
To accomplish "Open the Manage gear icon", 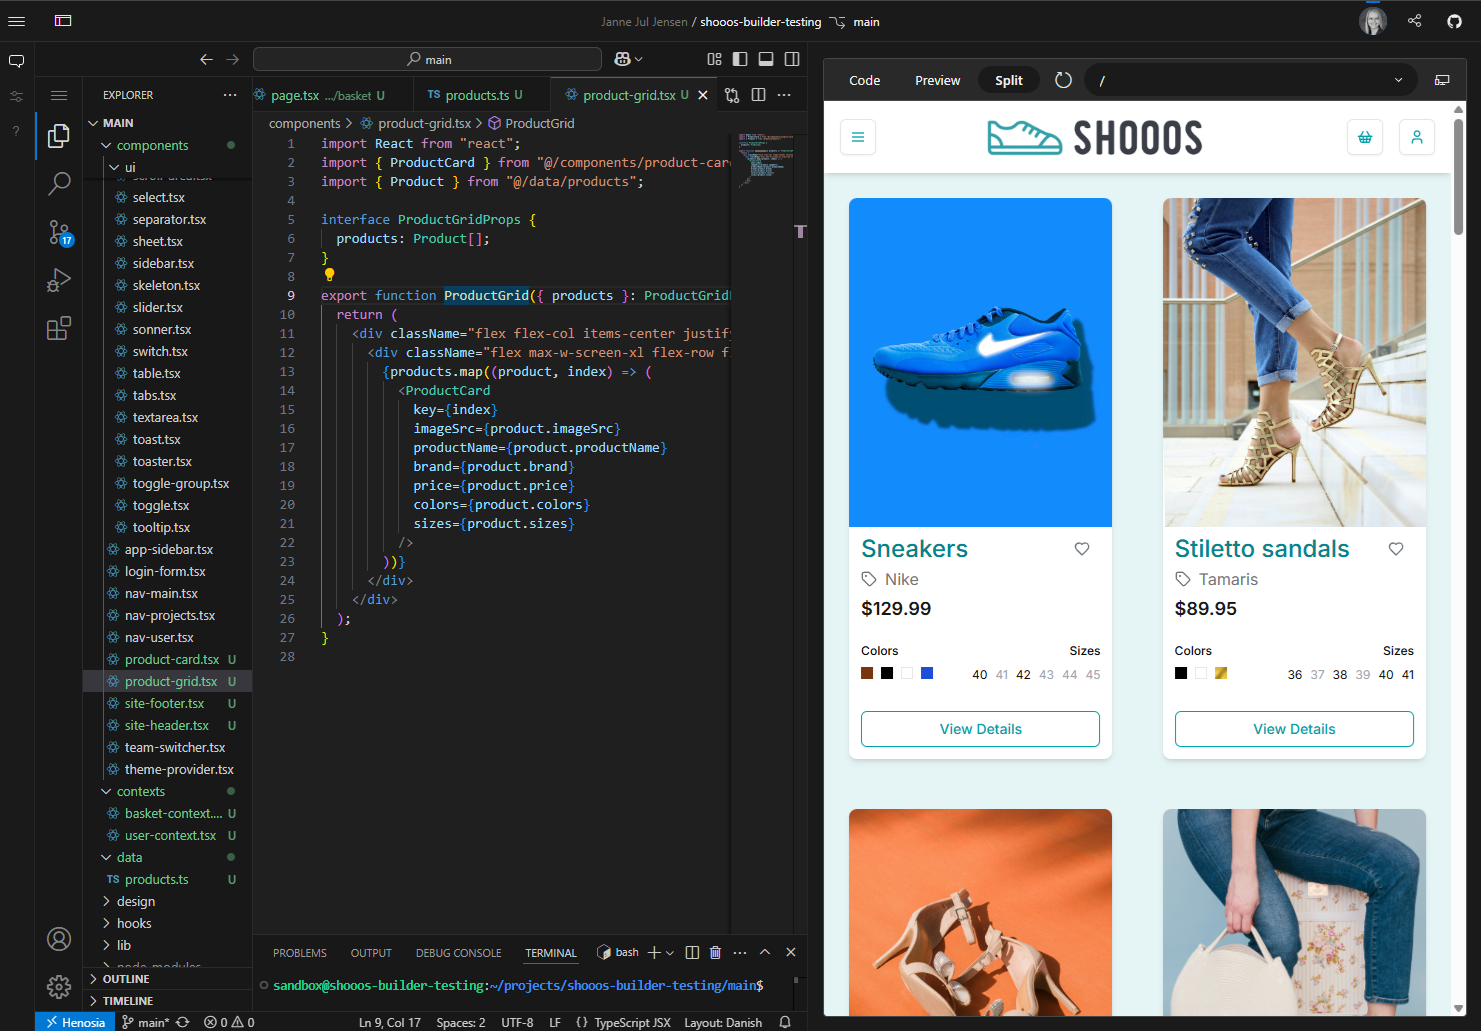I will coord(59,987).
